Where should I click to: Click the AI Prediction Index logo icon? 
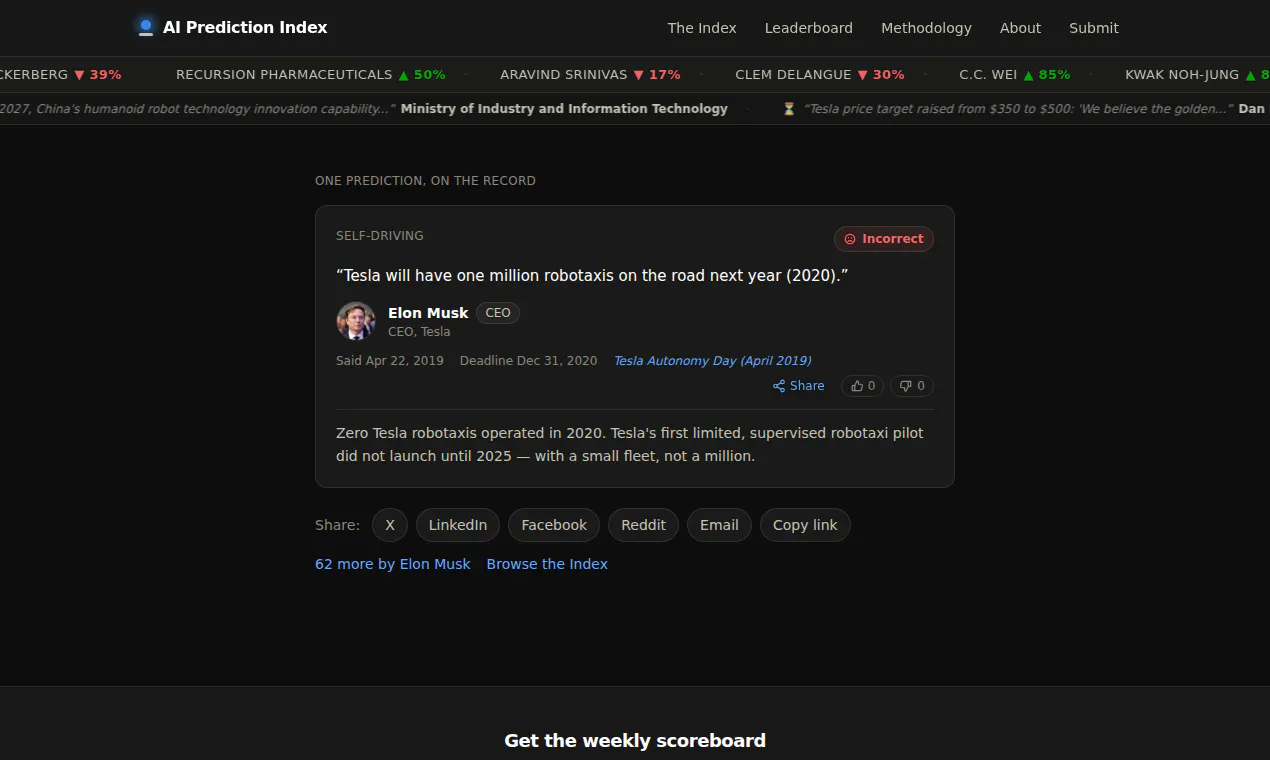146,27
